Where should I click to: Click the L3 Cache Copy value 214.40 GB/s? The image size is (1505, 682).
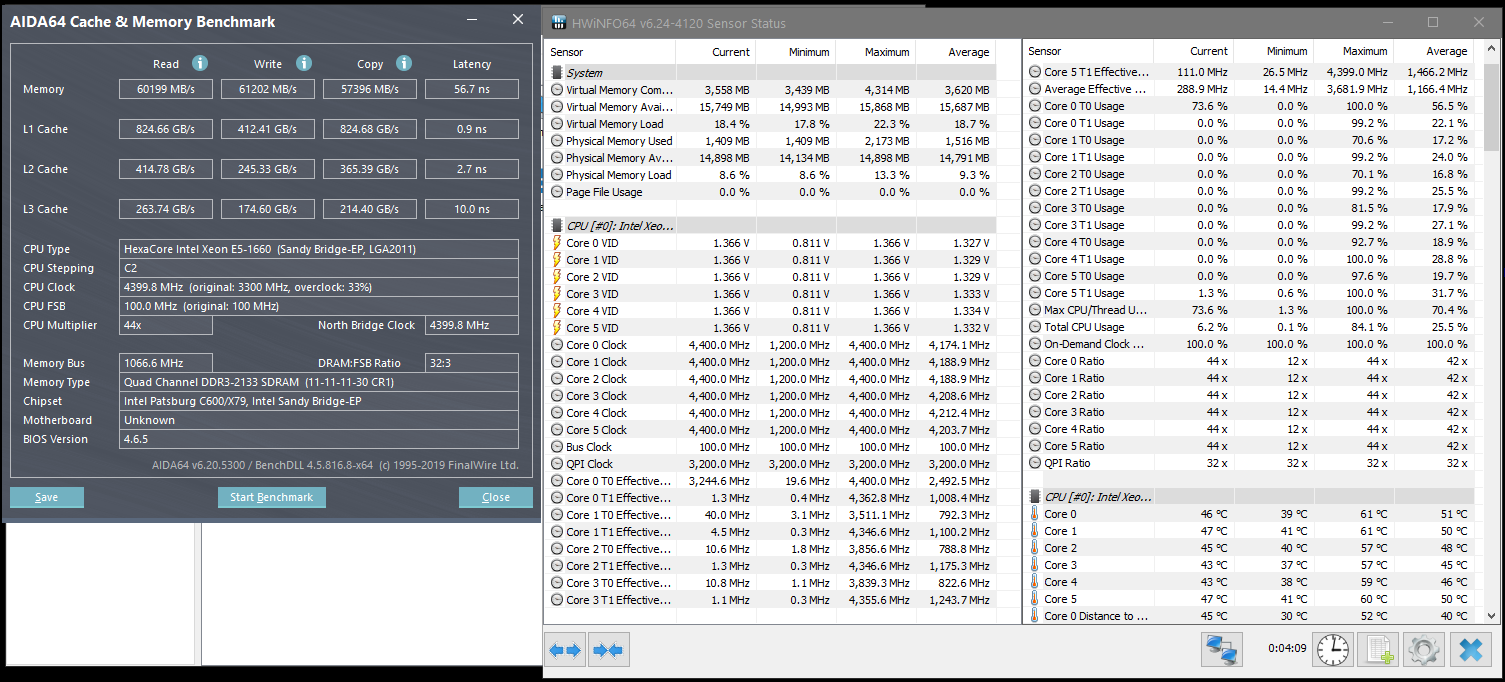click(x=370, y=209)
